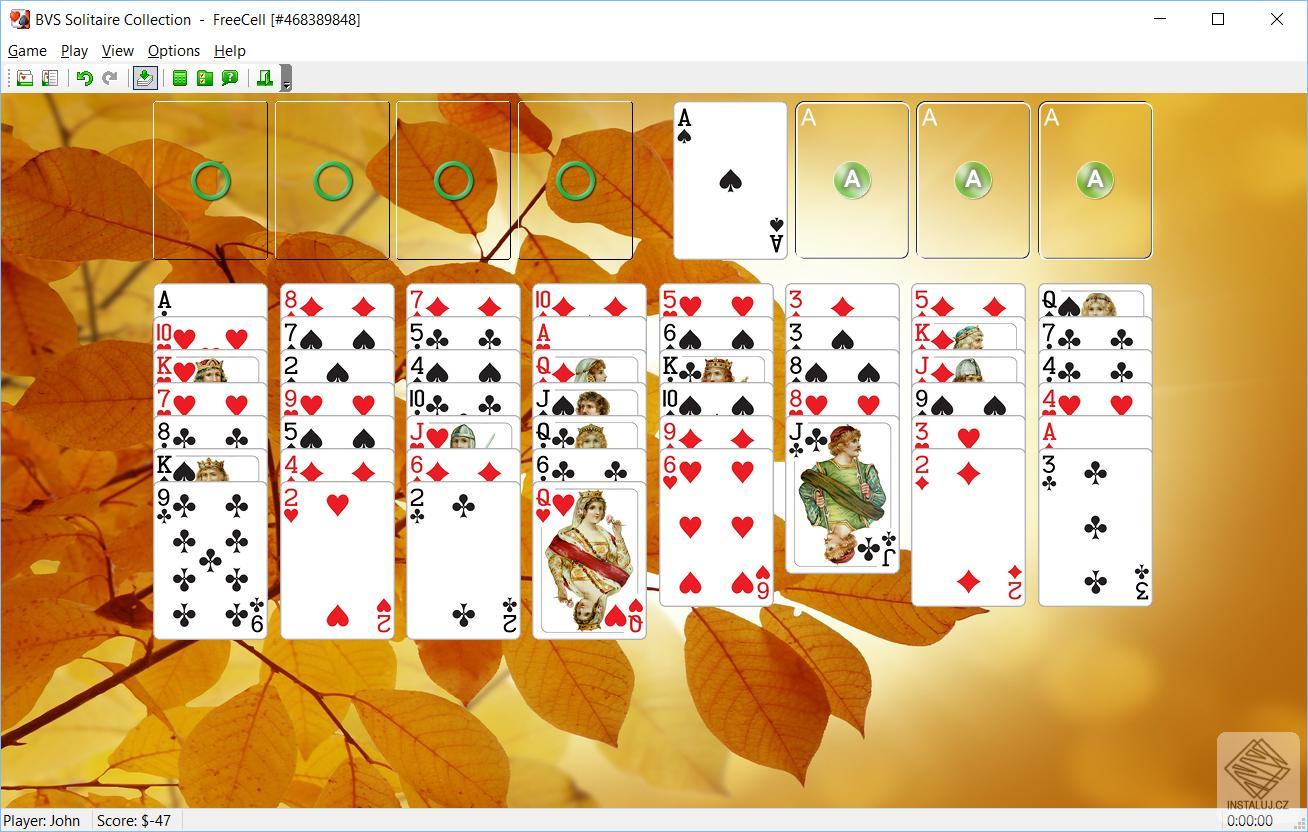The width and height of the screenshot is (1308, 832).
Task: Open the Game menu
Action: [x=27, y=50]
